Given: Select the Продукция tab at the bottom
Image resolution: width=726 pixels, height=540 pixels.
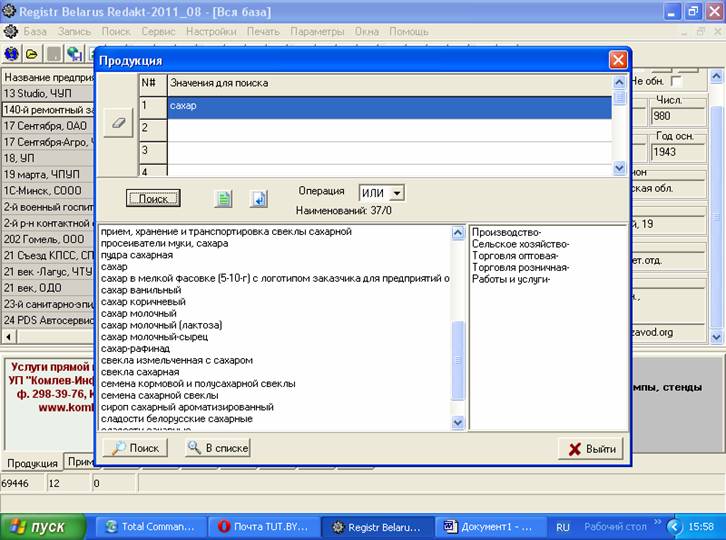Looking at the screenshot, I should point(31,463).
